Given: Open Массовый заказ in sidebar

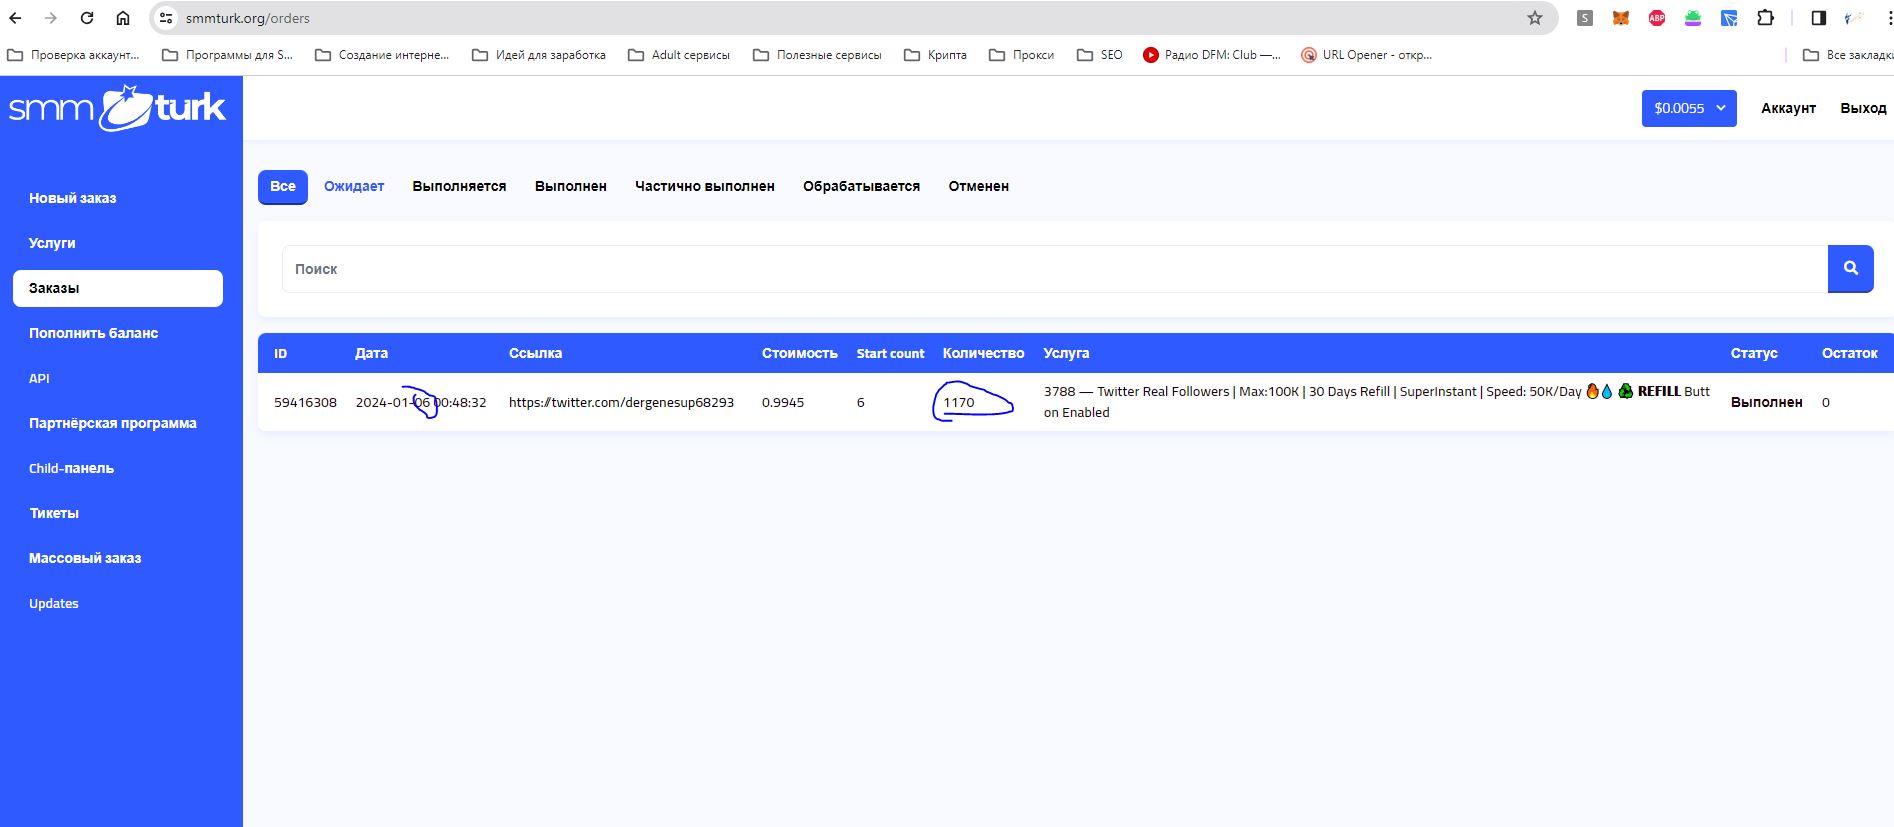Looking at the screenshot, I should 85,558.
